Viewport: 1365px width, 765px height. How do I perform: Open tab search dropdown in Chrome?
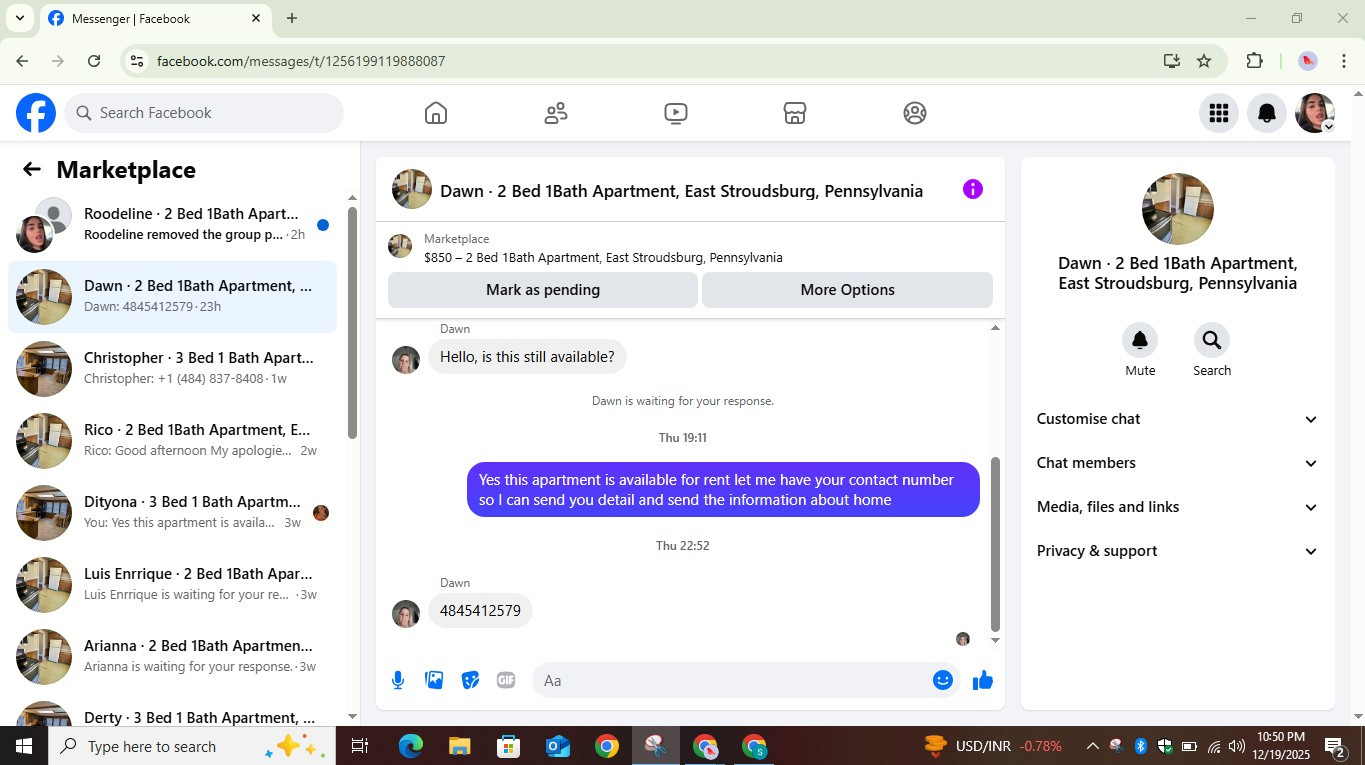(19, 18)
